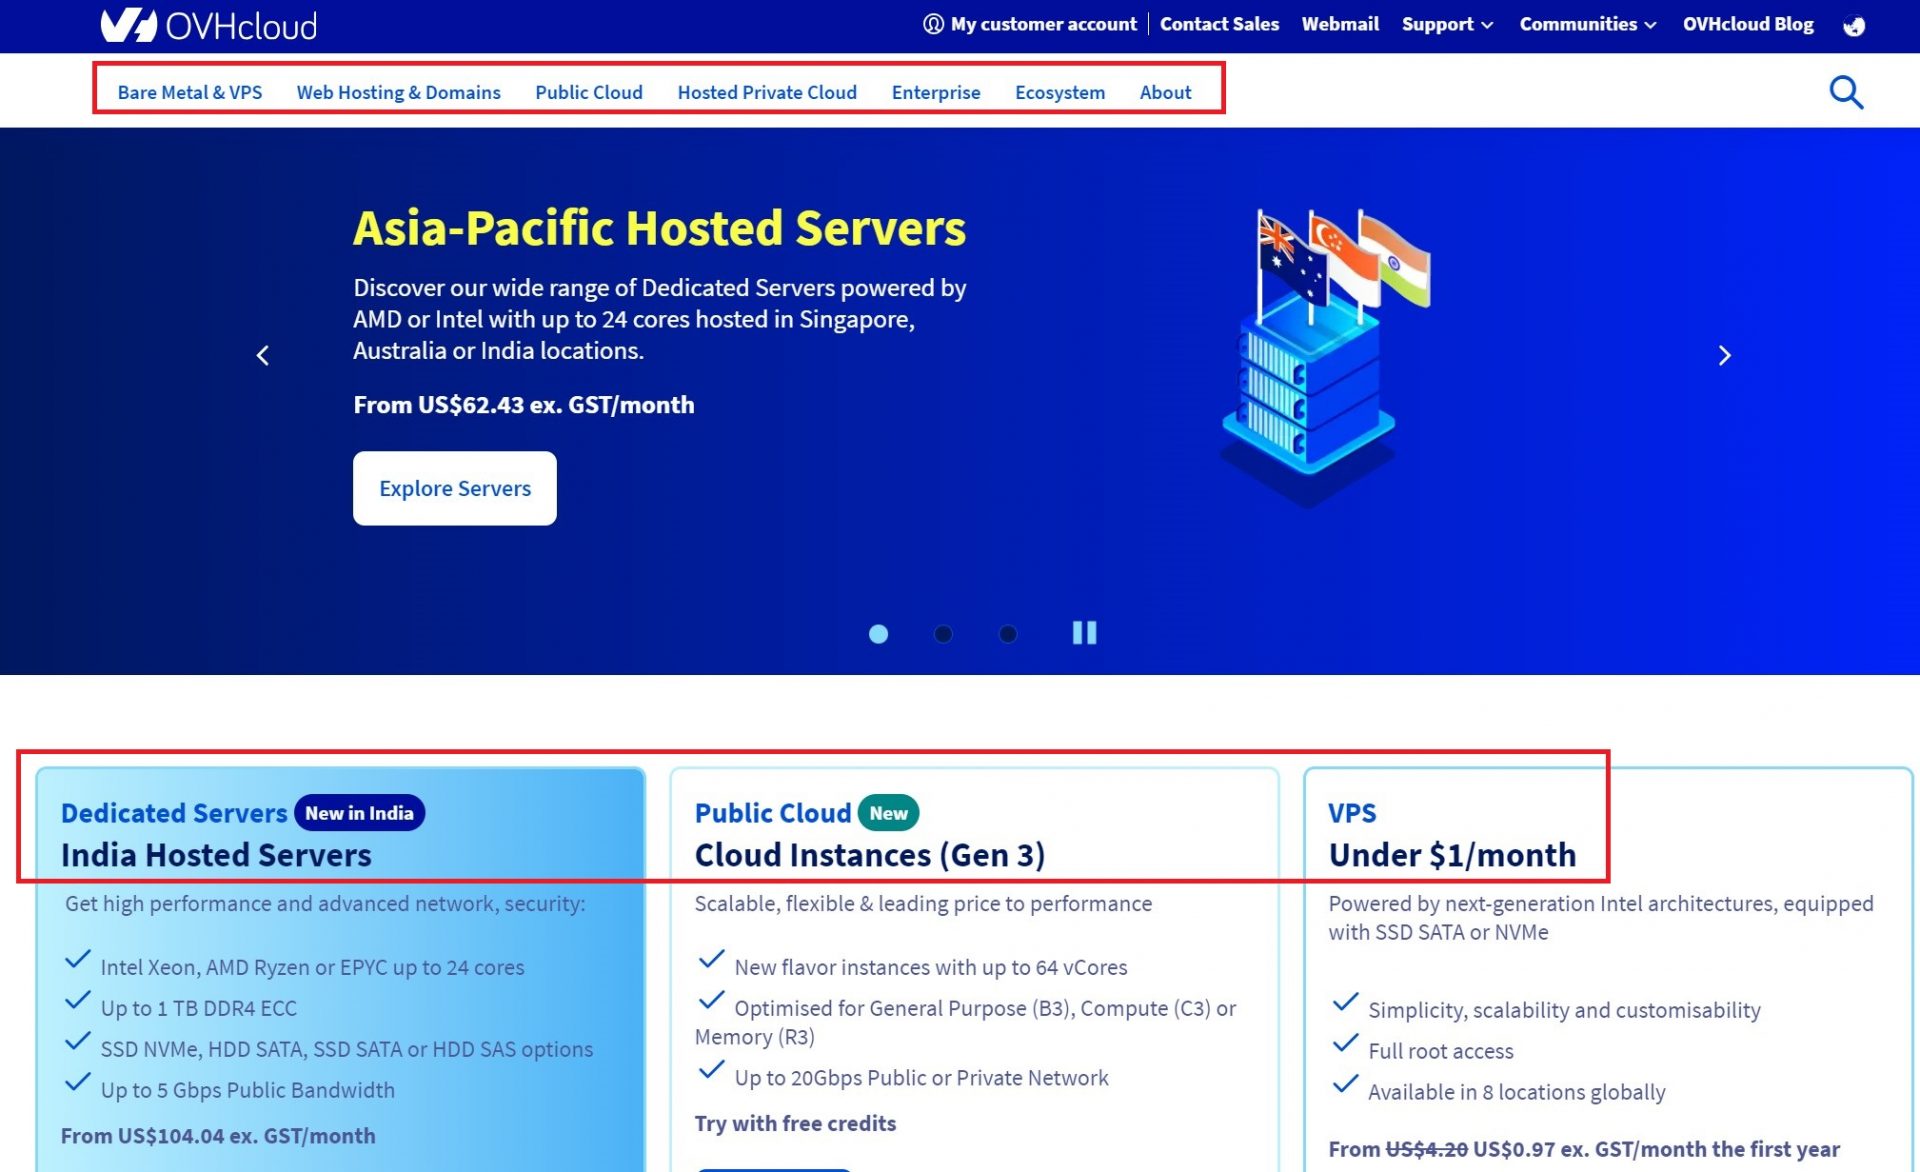Select the third carousel indicator dot

pyautogui.click(x=1007, y=633)
